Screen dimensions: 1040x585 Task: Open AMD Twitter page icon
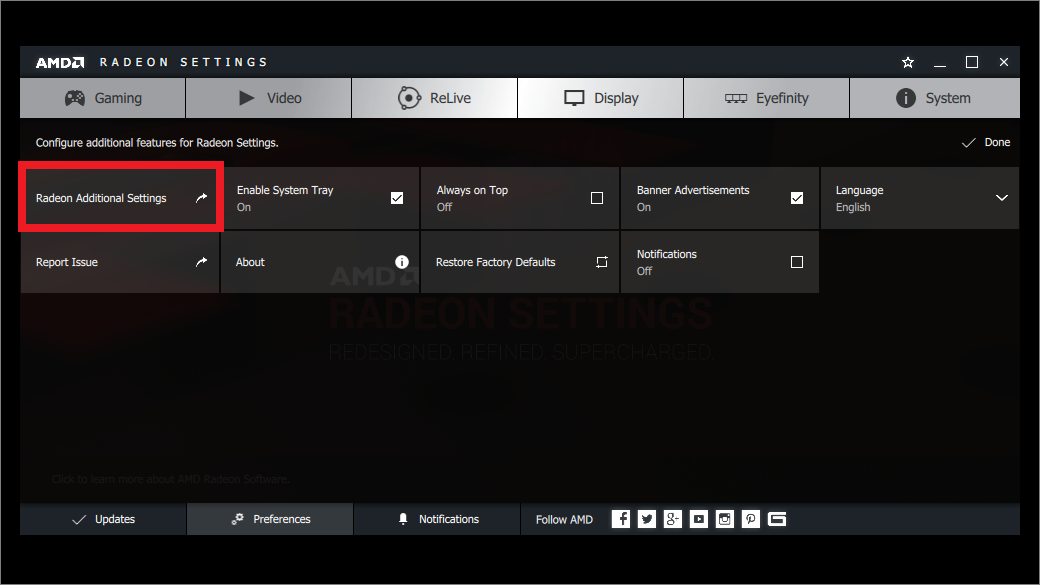tap(647, 519)
